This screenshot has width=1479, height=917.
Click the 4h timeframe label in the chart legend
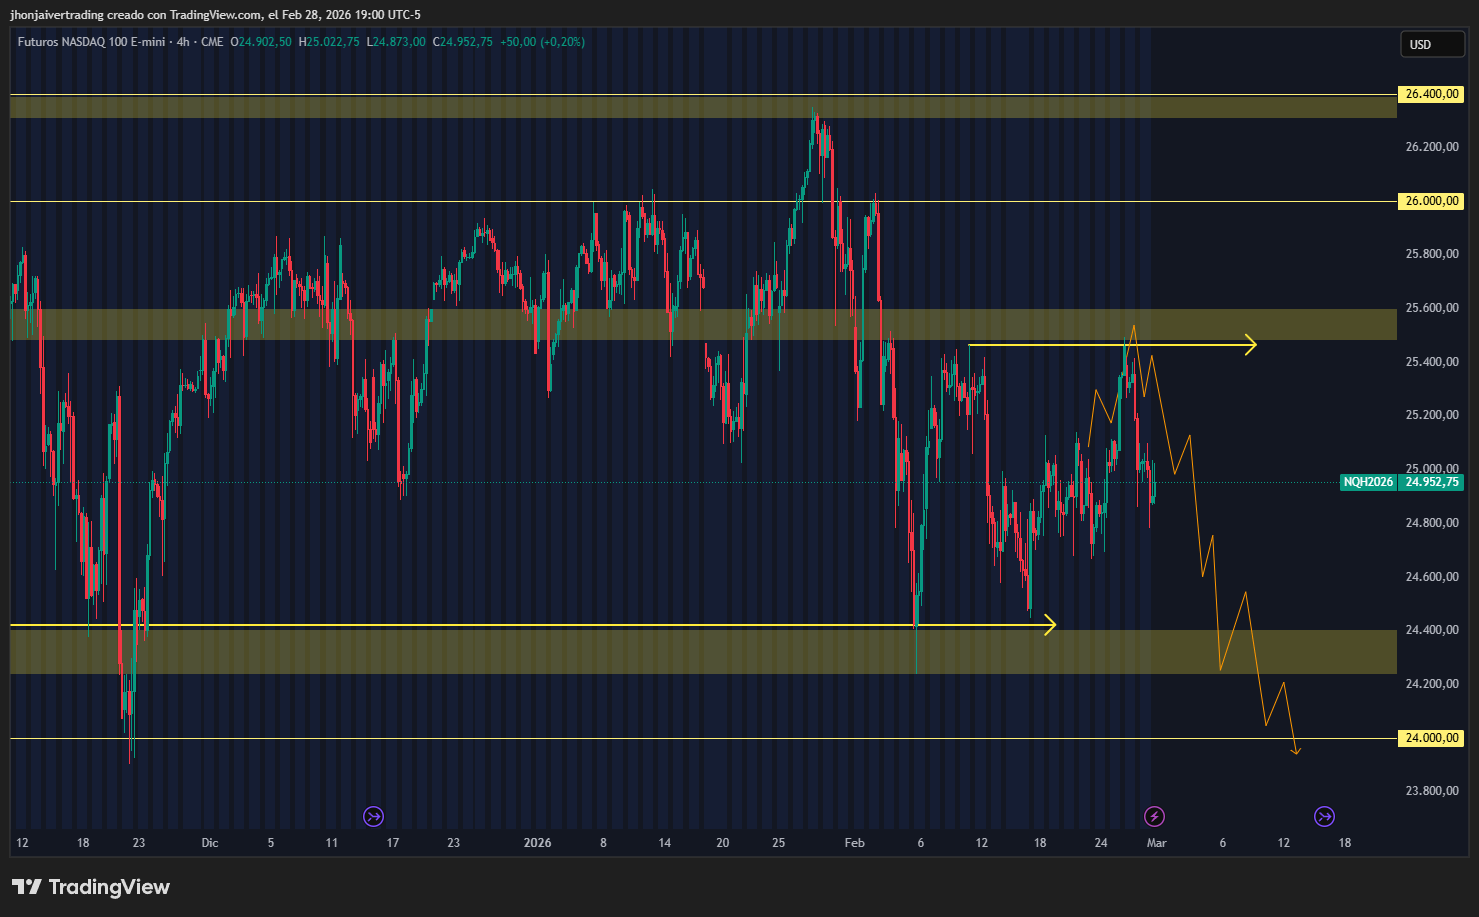(x=180, y=43)
